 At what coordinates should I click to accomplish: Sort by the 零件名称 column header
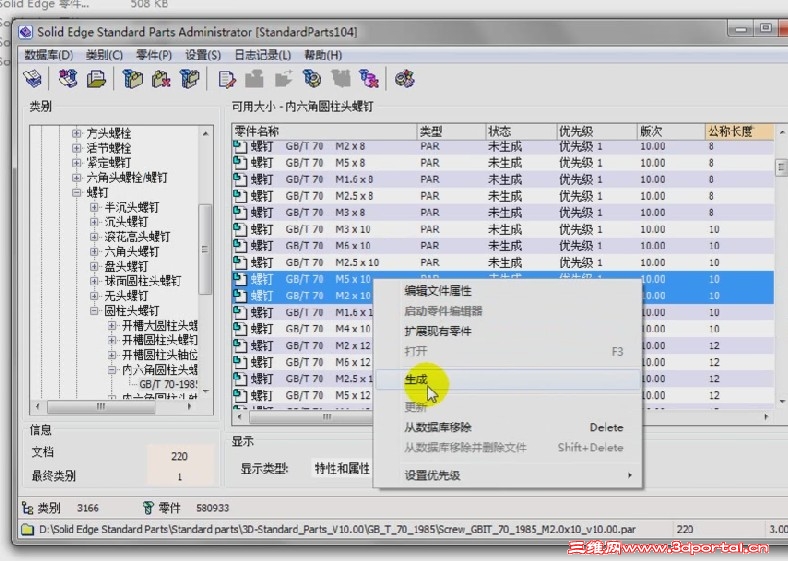pyautogui.click(x=324, y=132)
